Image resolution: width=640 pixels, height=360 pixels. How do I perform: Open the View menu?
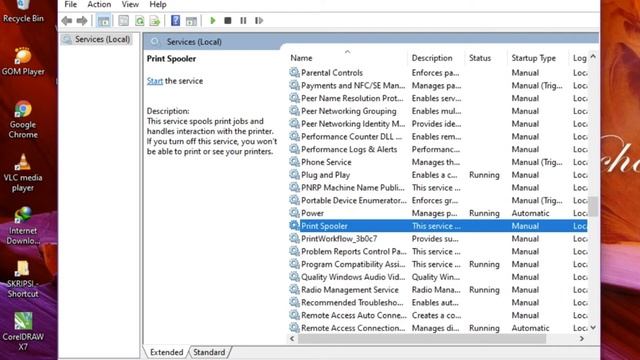click(x=130, y=4)
